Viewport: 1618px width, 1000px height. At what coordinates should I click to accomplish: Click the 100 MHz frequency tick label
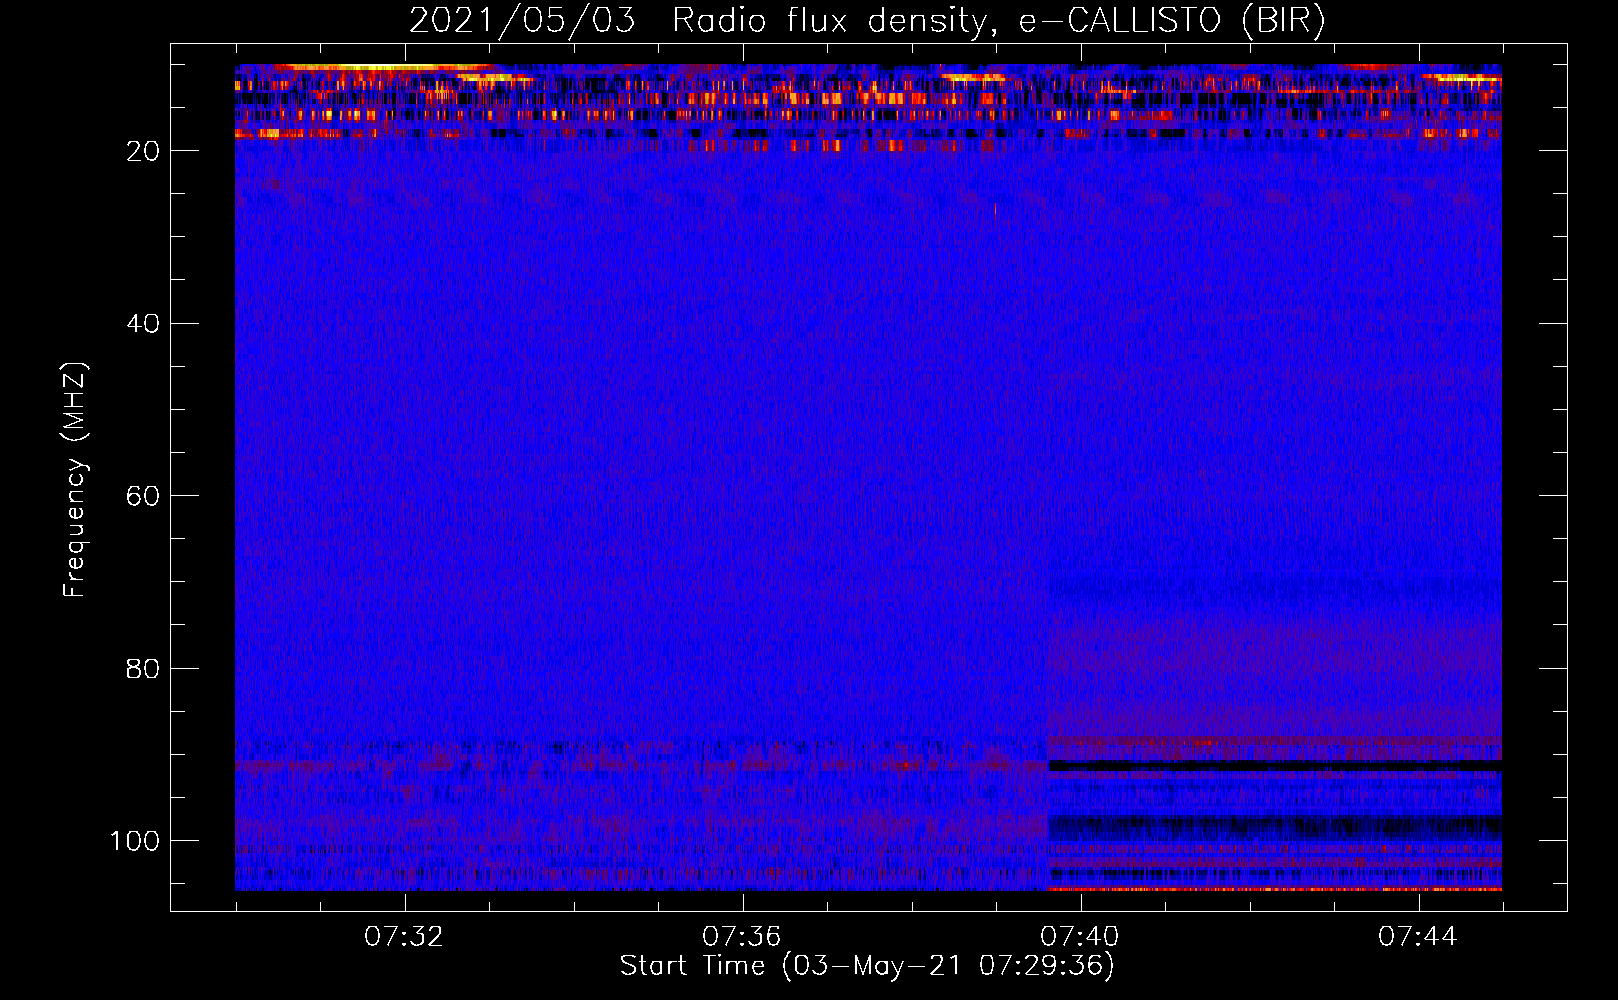coord(135,841)
